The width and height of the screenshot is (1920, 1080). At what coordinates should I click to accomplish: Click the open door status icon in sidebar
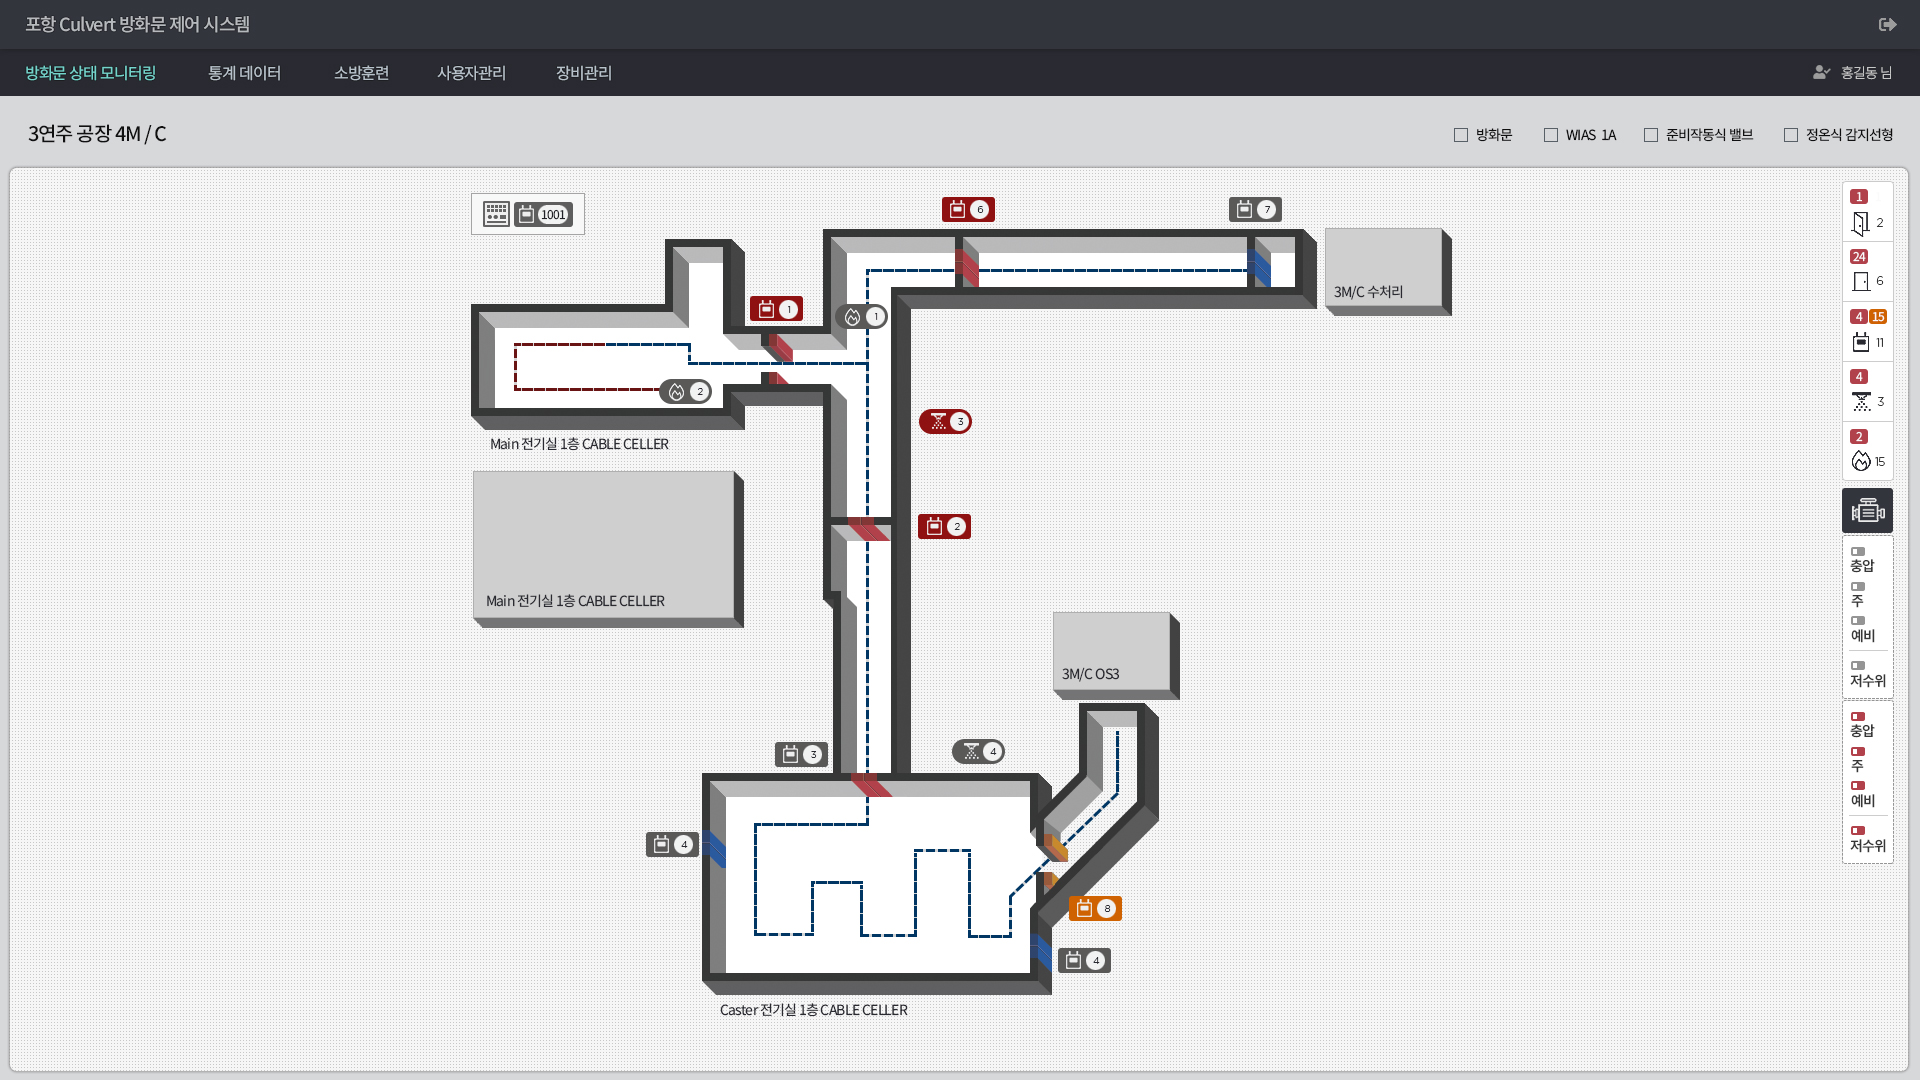[x=1861, y=223]
